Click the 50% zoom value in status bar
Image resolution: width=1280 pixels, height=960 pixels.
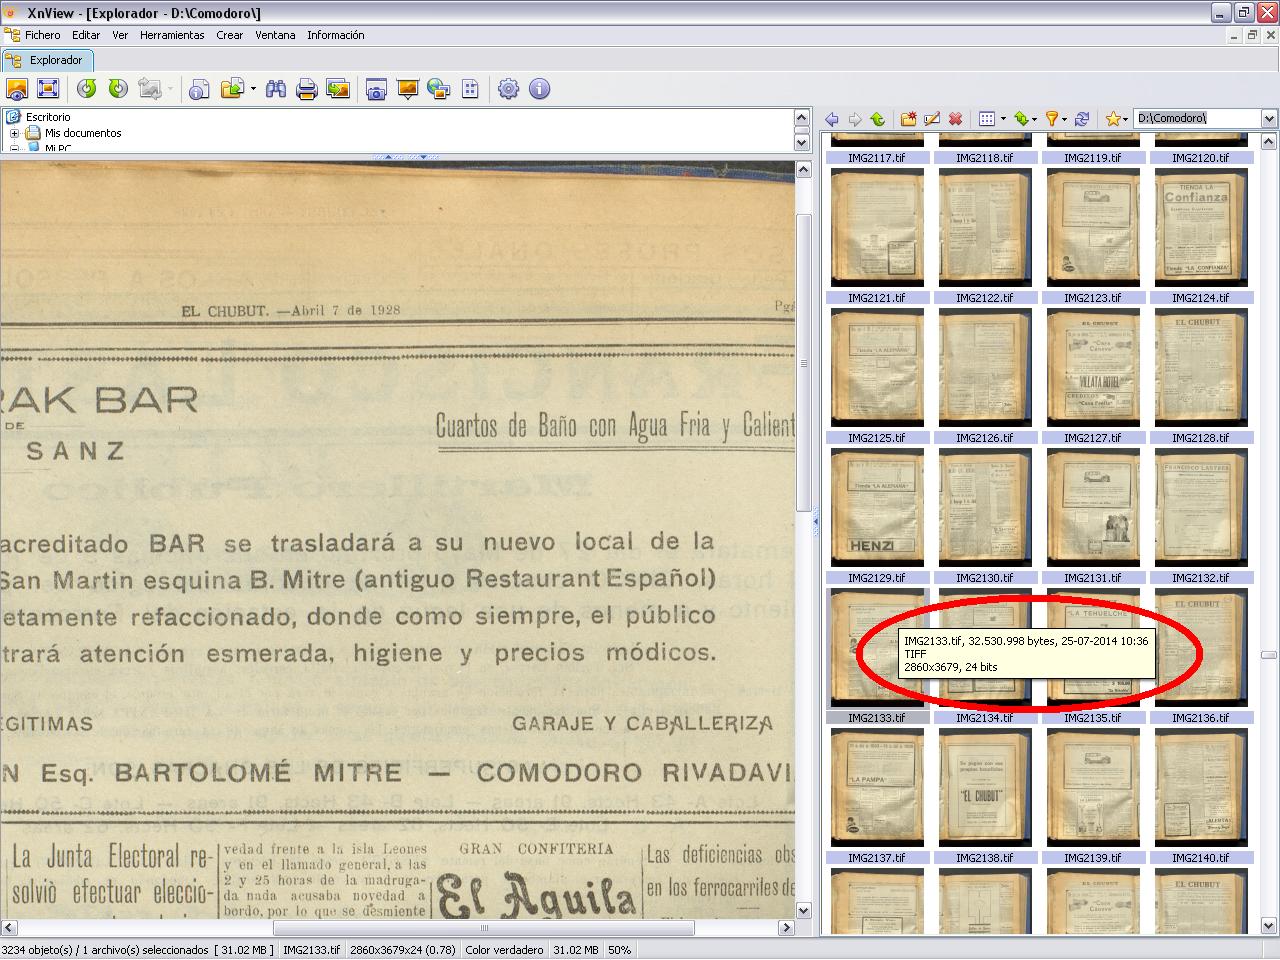coord(620,950)
